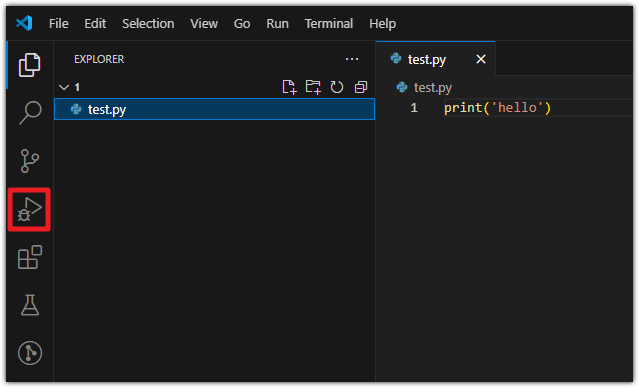Collapse the folder 1 chevron
The width and height of the screenshot is (639, 388).
click(64, 87)
